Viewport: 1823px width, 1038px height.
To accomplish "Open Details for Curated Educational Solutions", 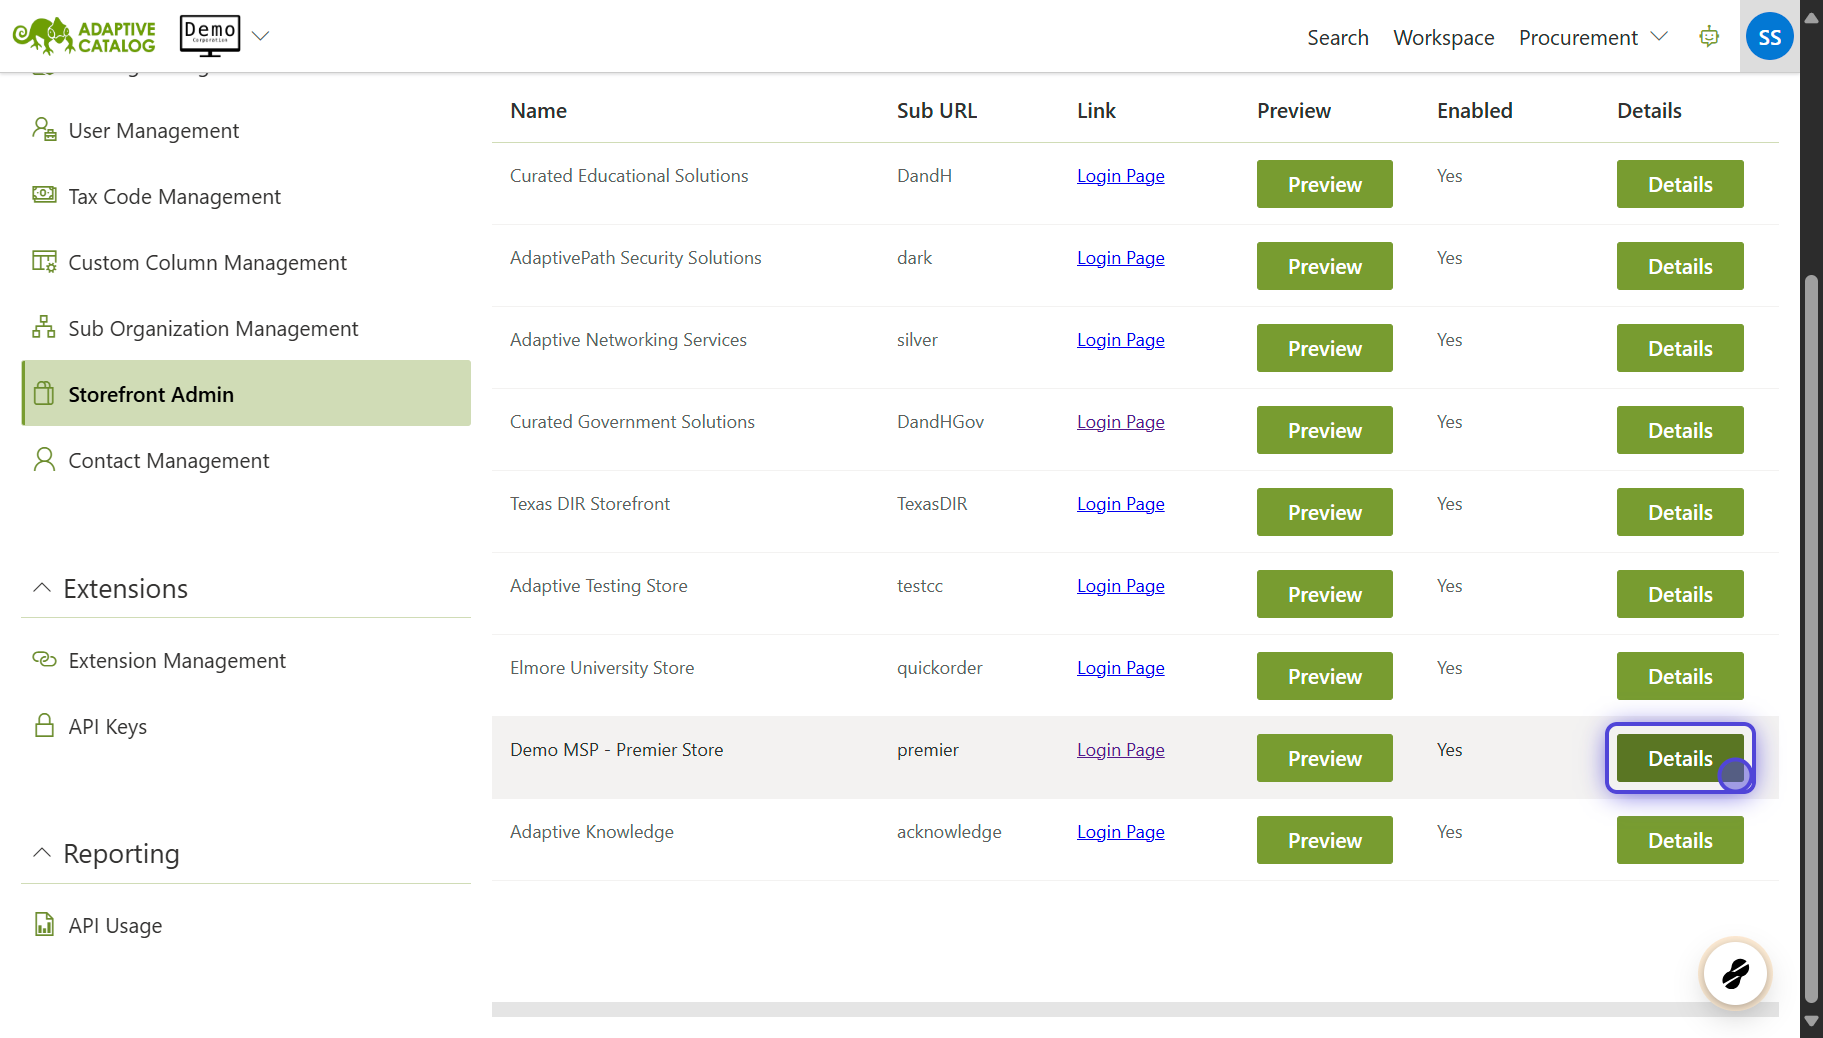I will coord(1680,184).
